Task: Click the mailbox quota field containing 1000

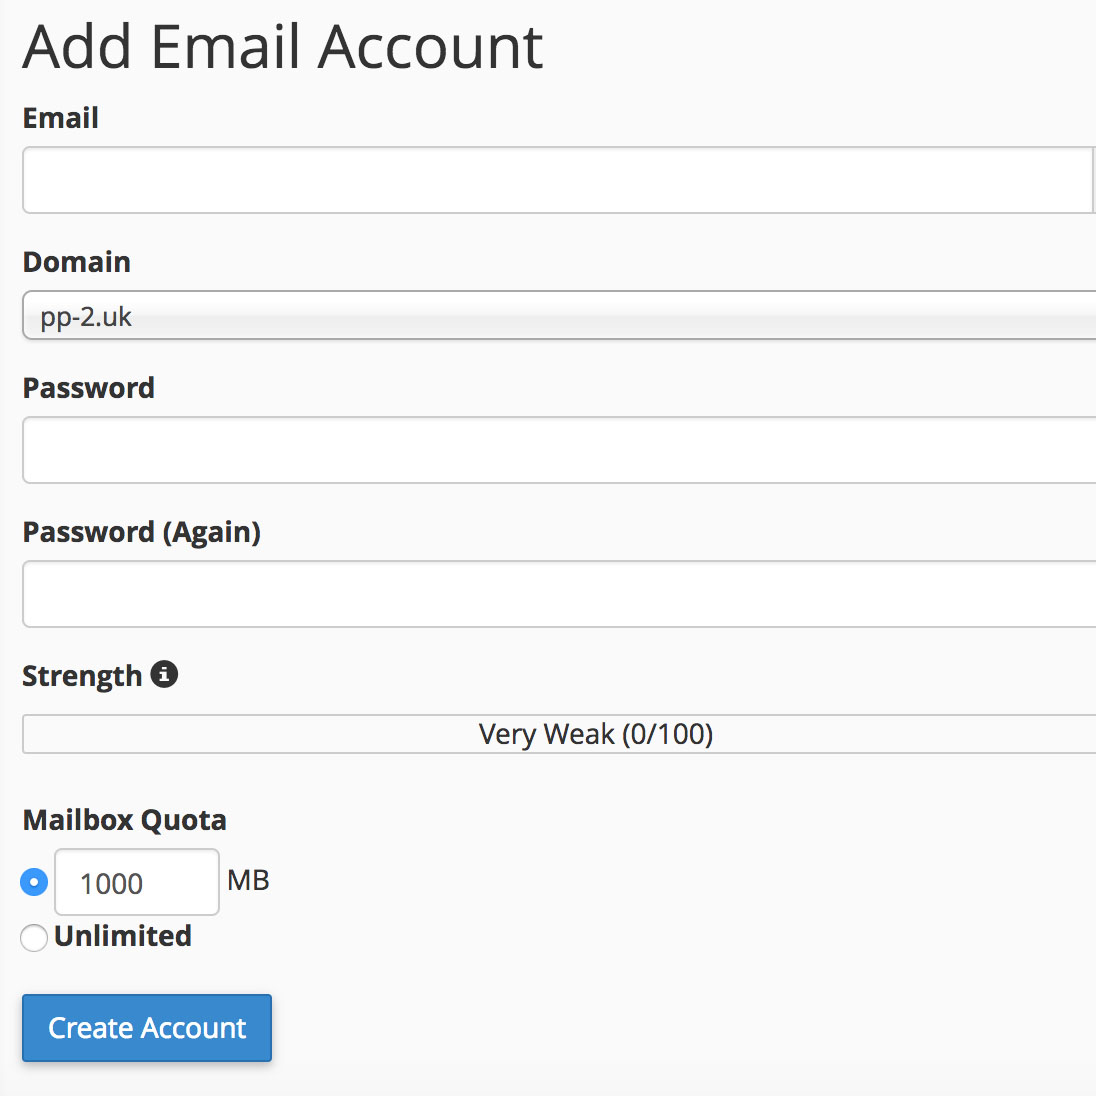Action: point(136,882)
